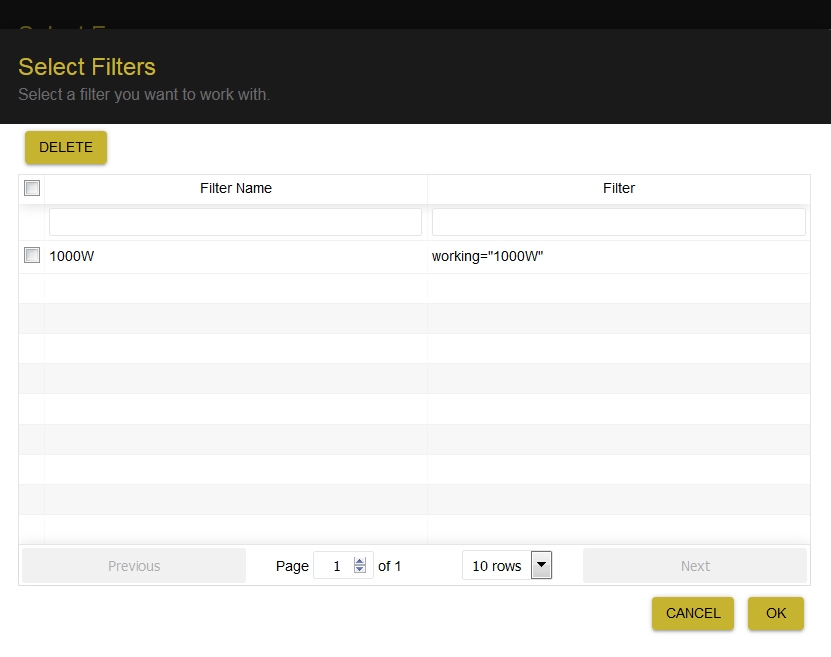Click the Filter Name column header
The width and height of the screenshot is (831, 657).
tap(236, 189)
